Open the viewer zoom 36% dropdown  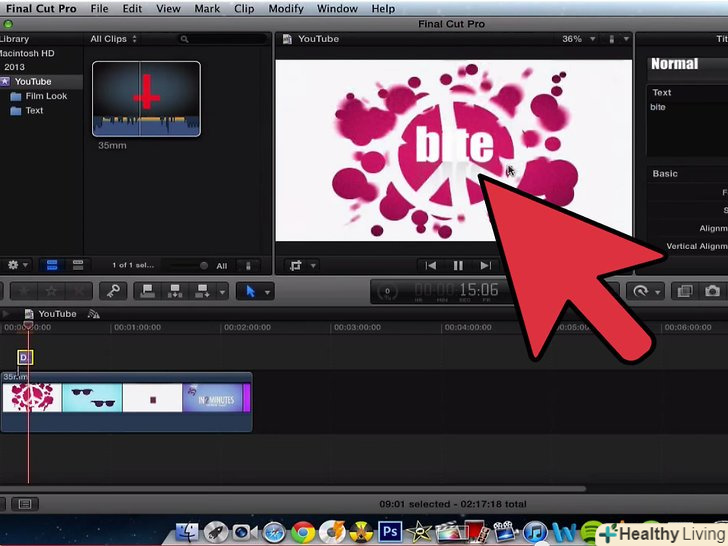tap(575, 39)
